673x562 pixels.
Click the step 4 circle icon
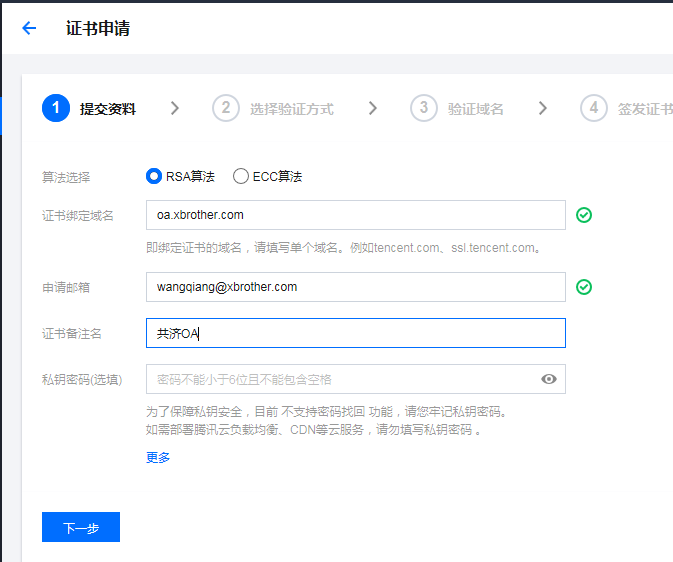point(594,108)
